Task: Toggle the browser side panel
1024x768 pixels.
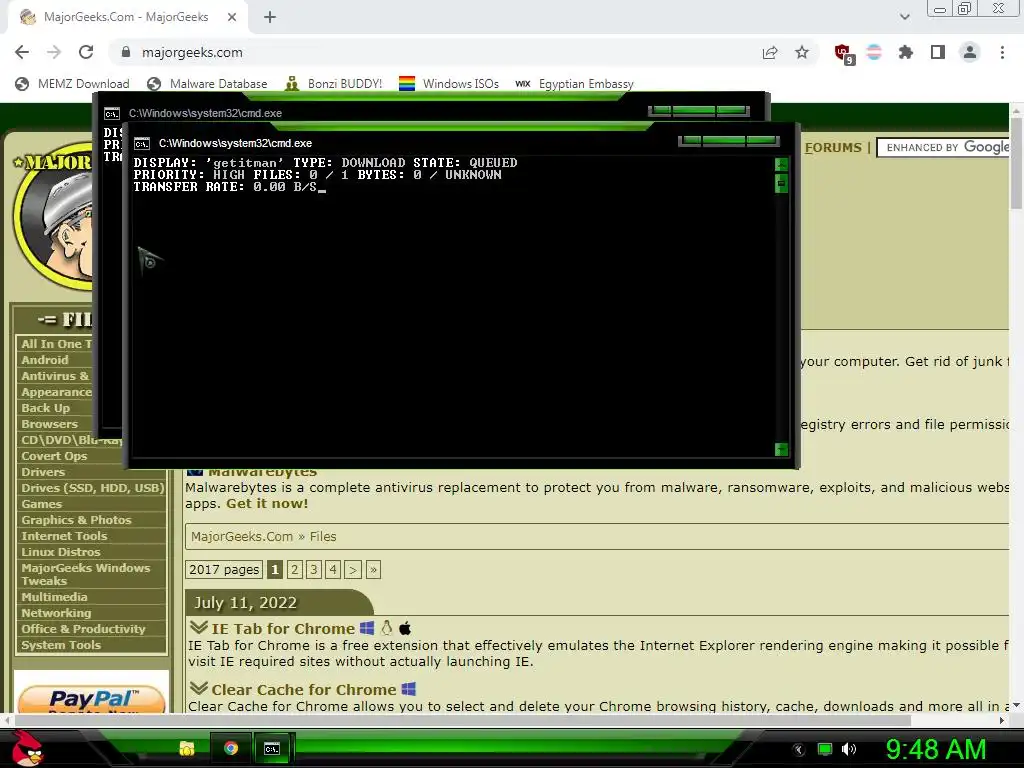Action: (938, 52)
